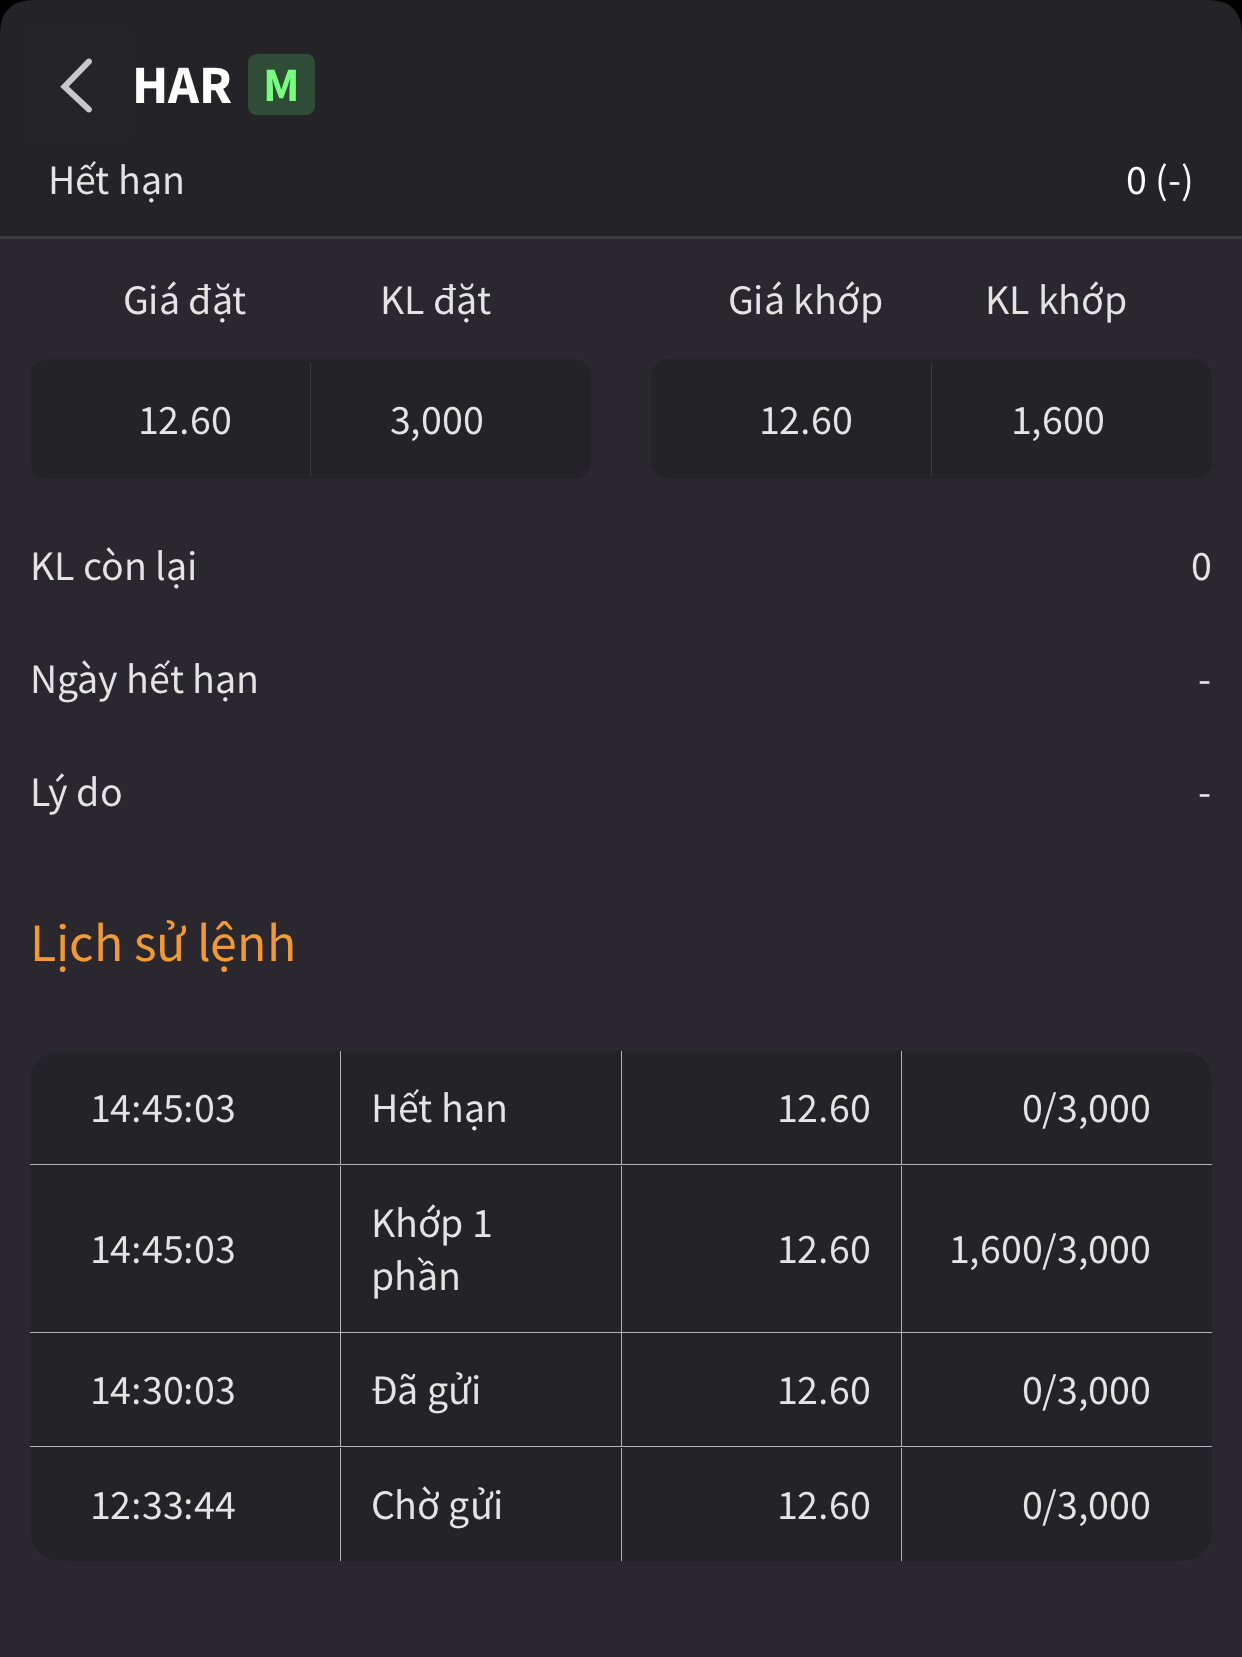This screenshot has height=1657, width=1242.
Task: Tap the HAR stock symbol title
Action: (182, 86)
